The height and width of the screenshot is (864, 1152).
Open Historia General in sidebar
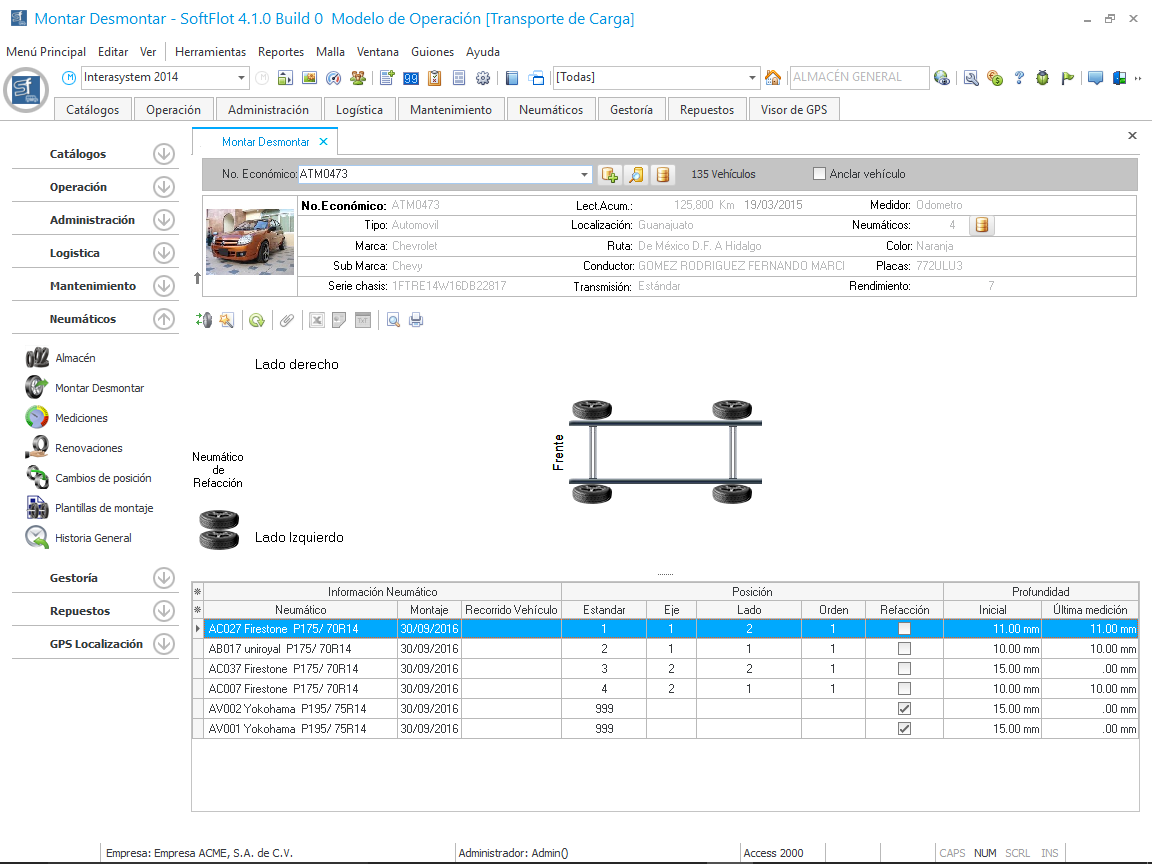(93, 538)
